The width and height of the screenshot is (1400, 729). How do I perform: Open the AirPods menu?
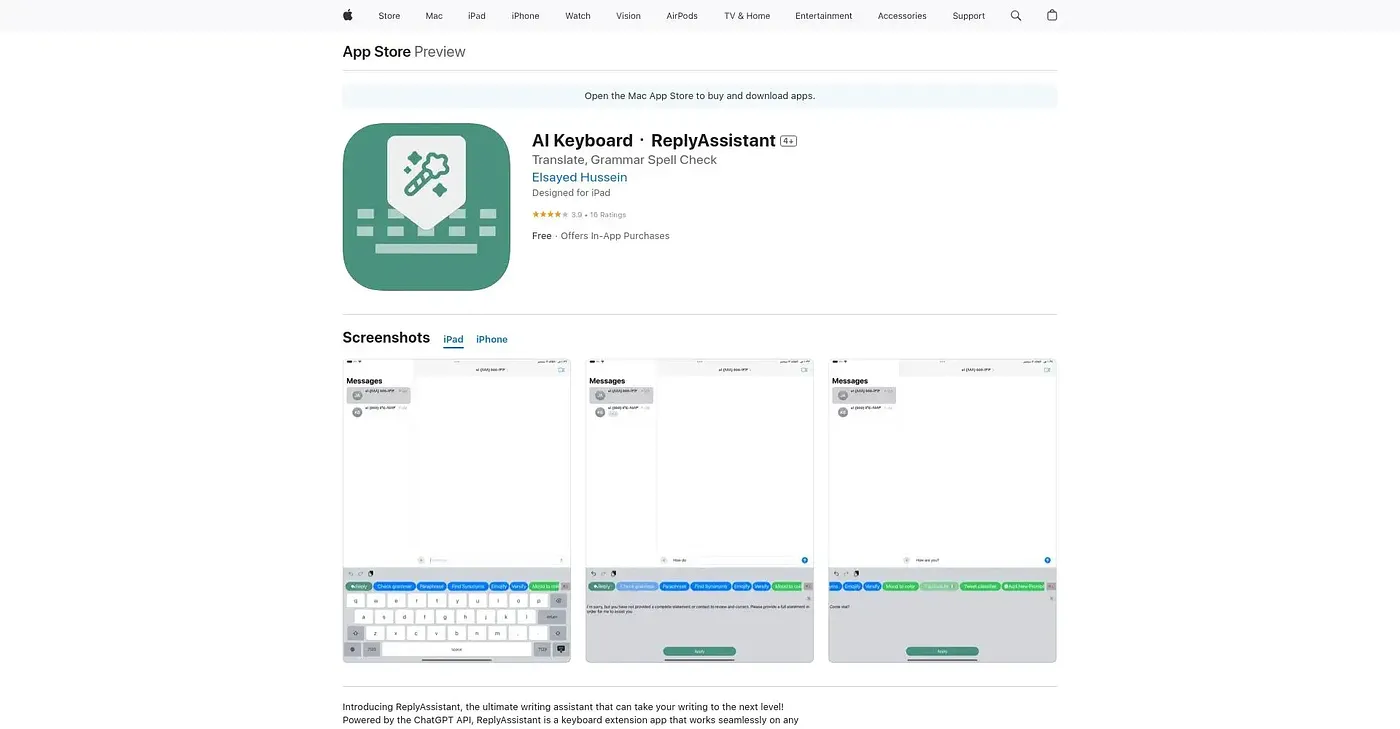682,16
